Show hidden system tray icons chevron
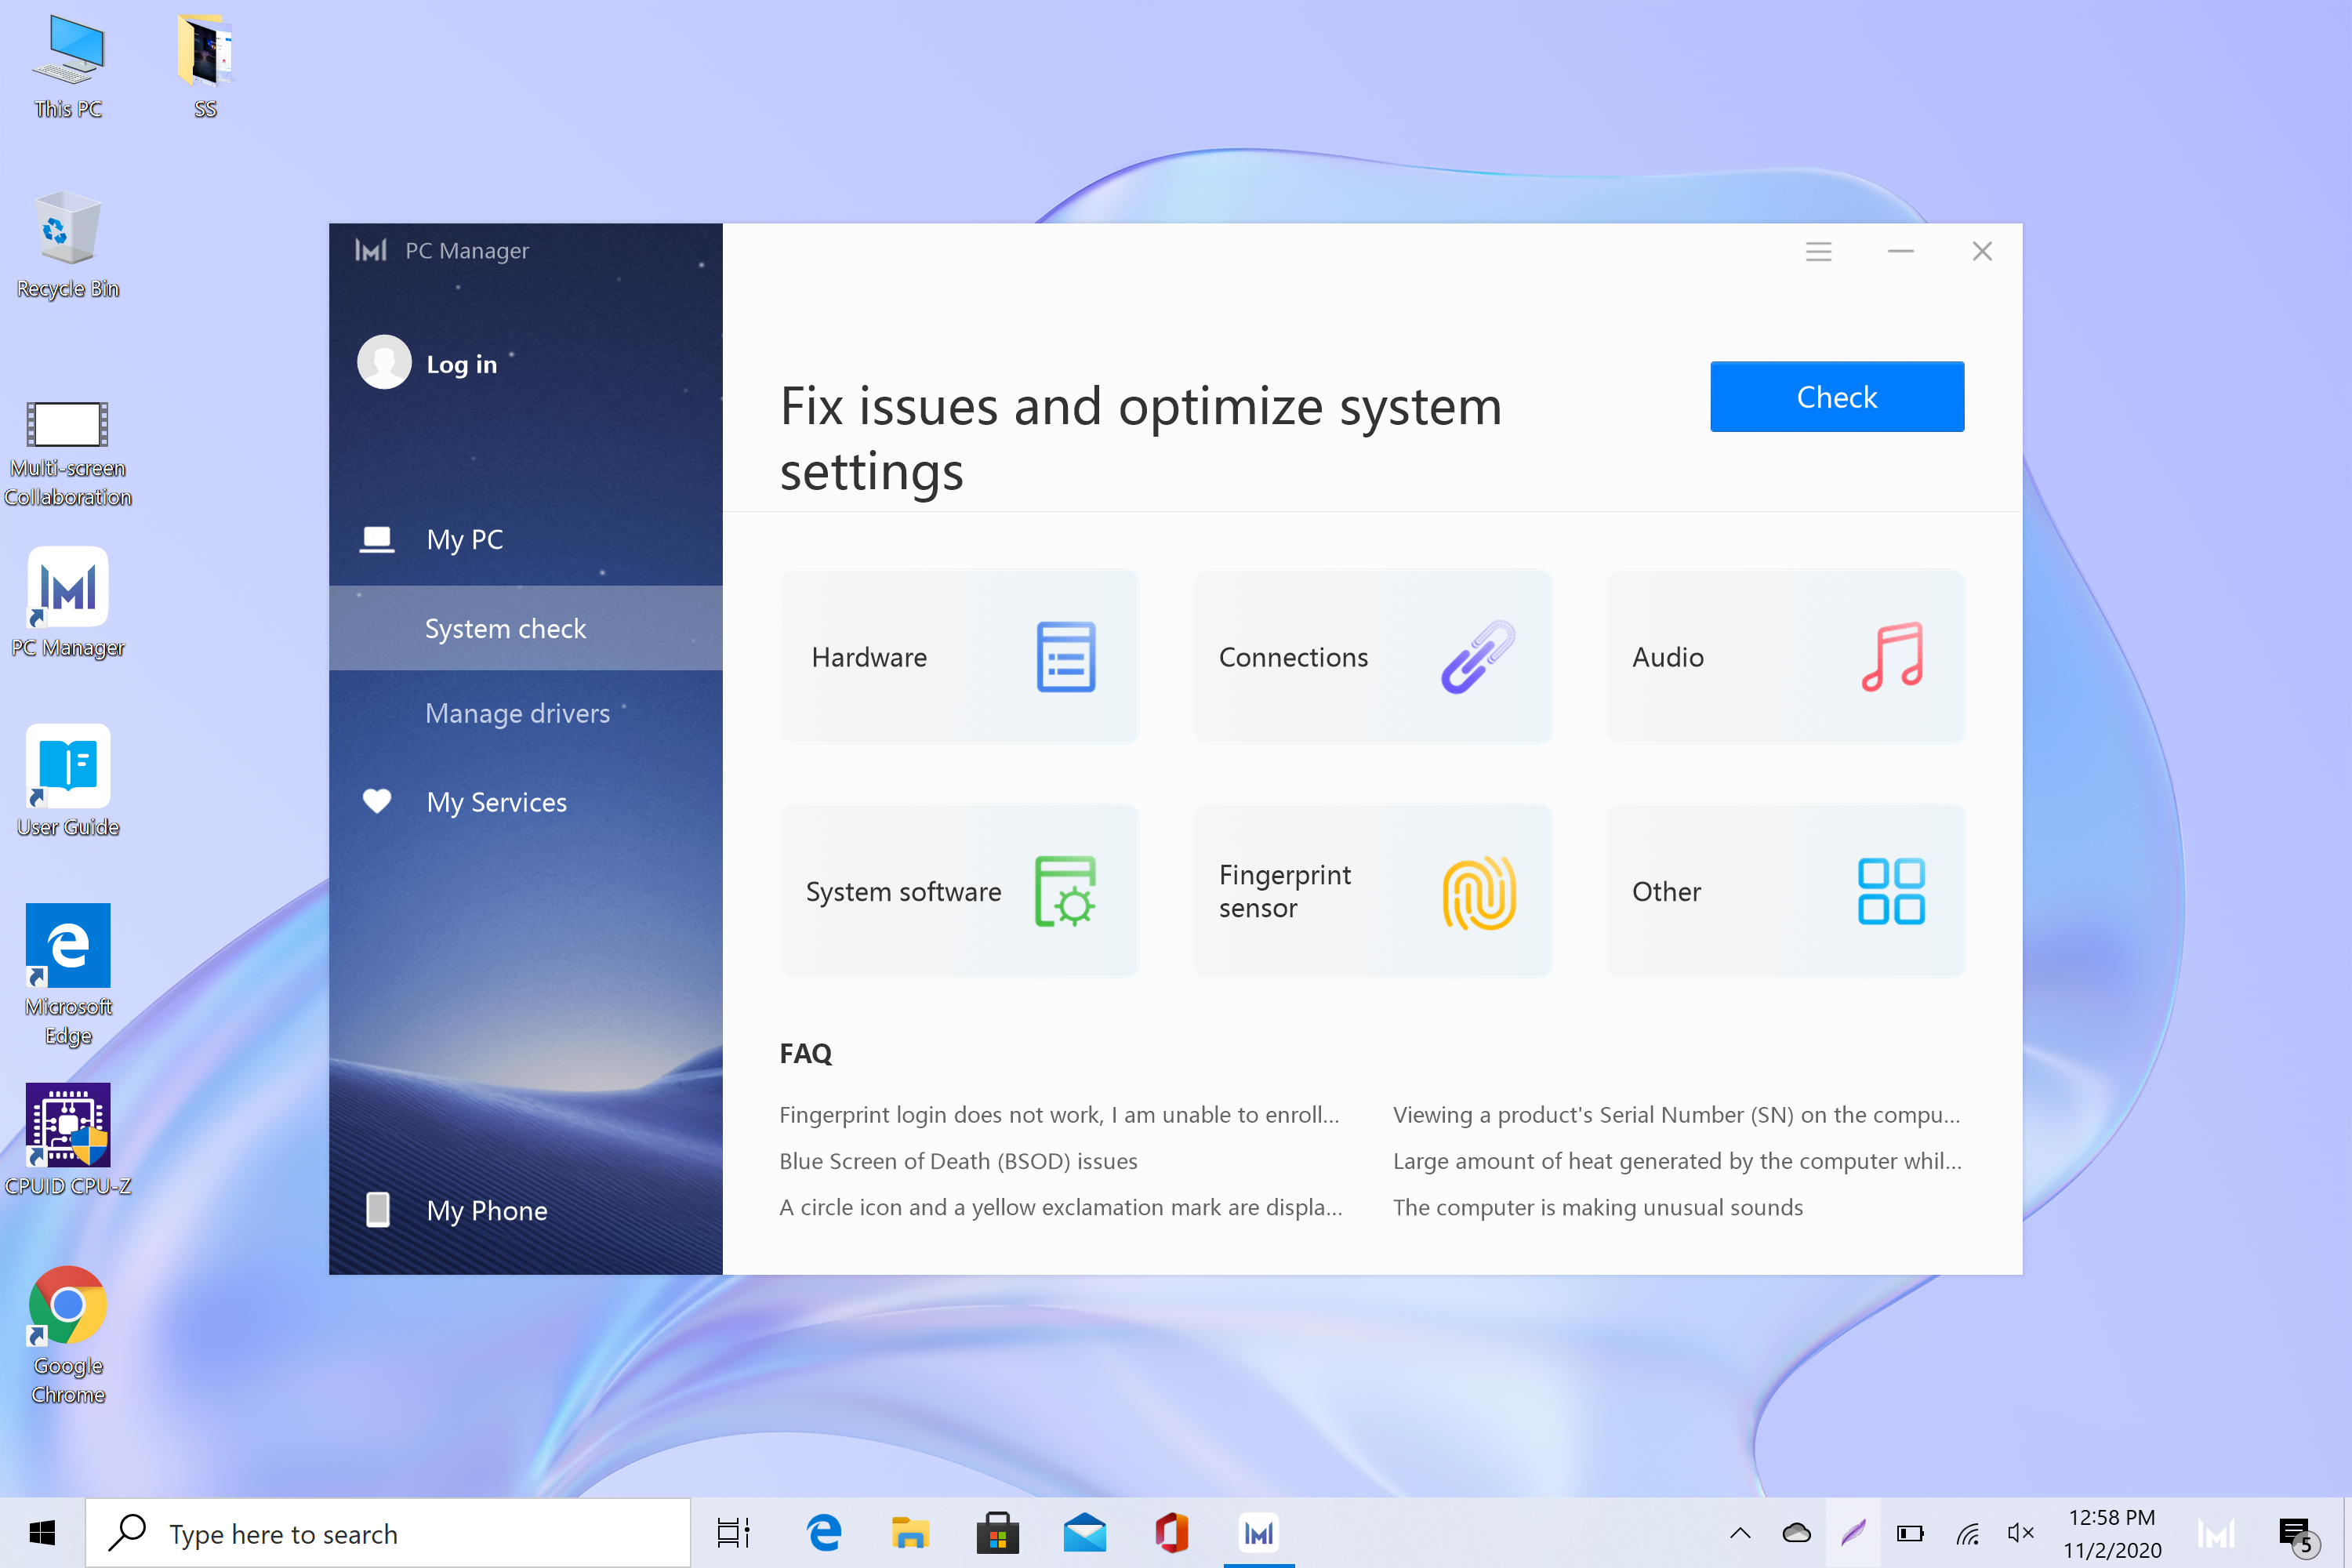The height and width of the screenshot is (1568, 2352). [1740, 1533]
